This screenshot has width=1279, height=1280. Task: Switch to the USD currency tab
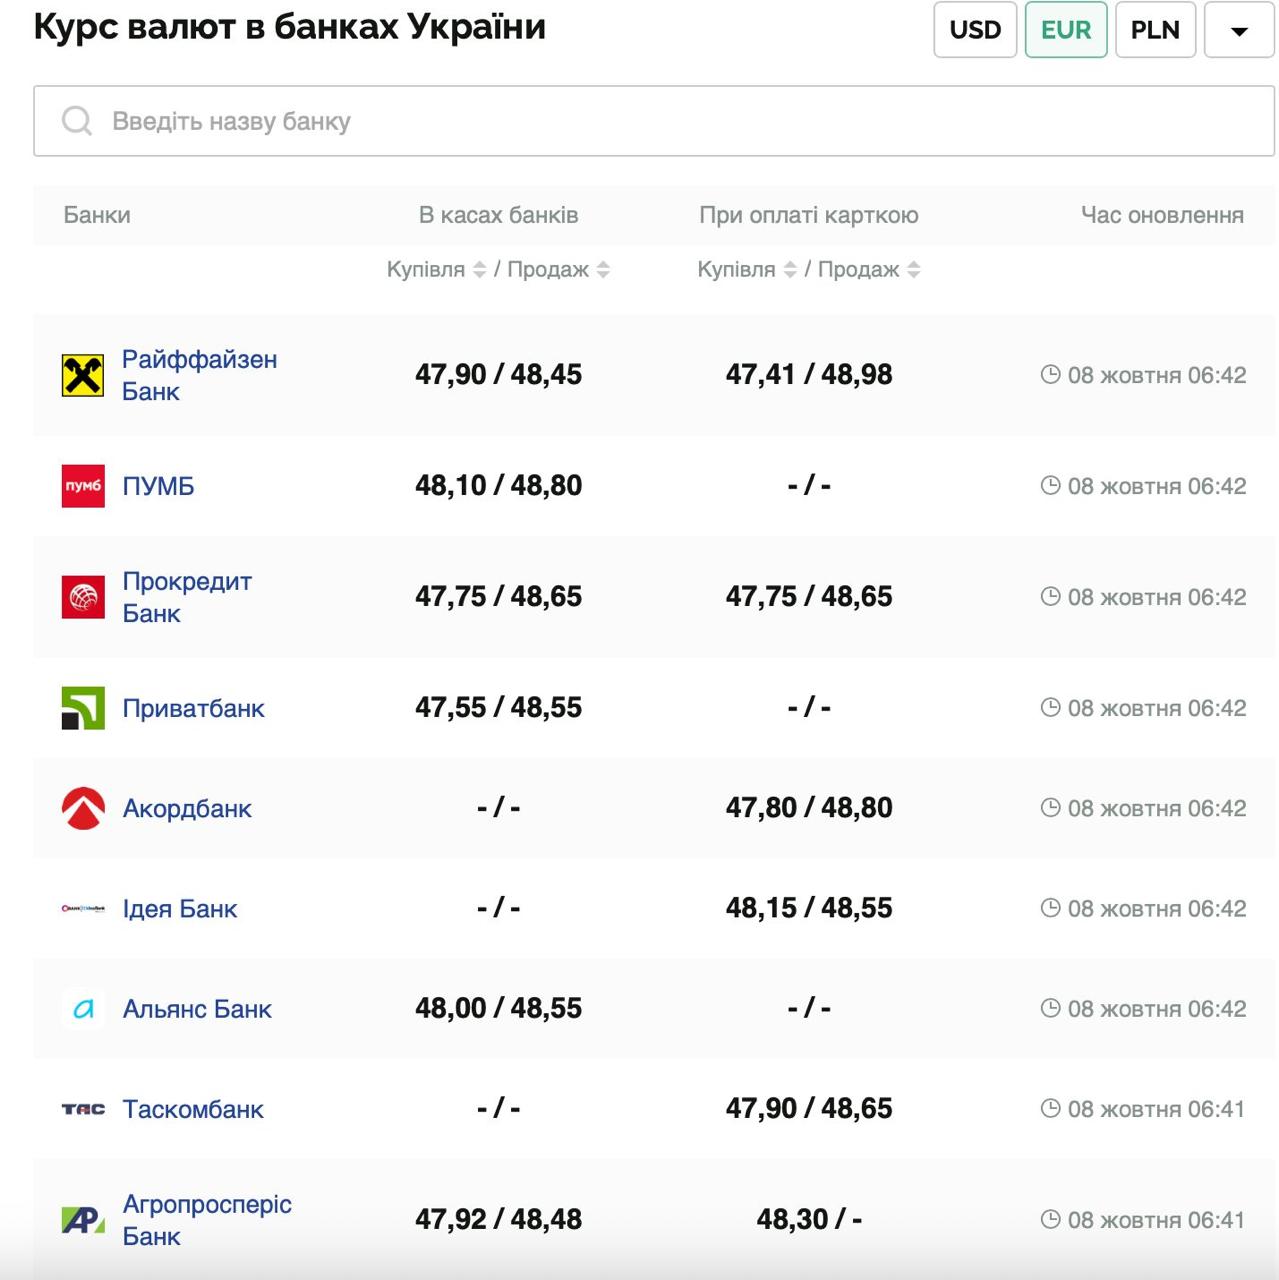[975, 30]
